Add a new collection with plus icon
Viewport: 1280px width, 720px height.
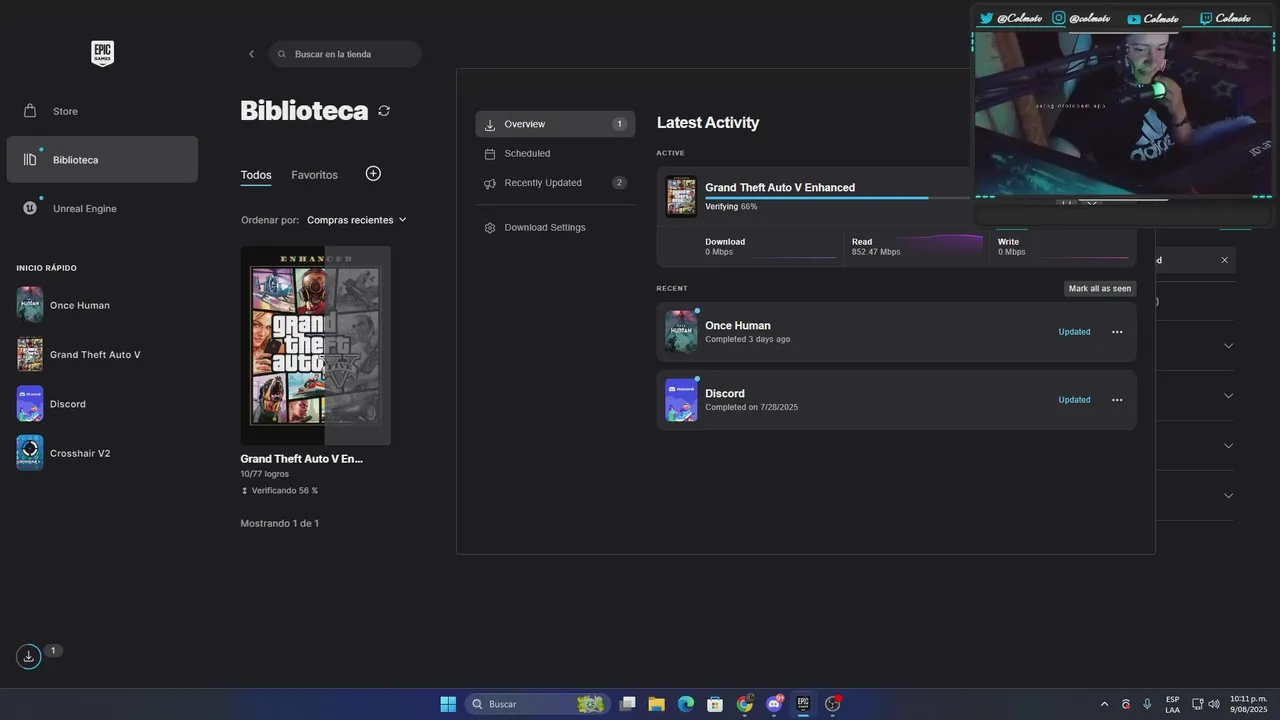373,174
